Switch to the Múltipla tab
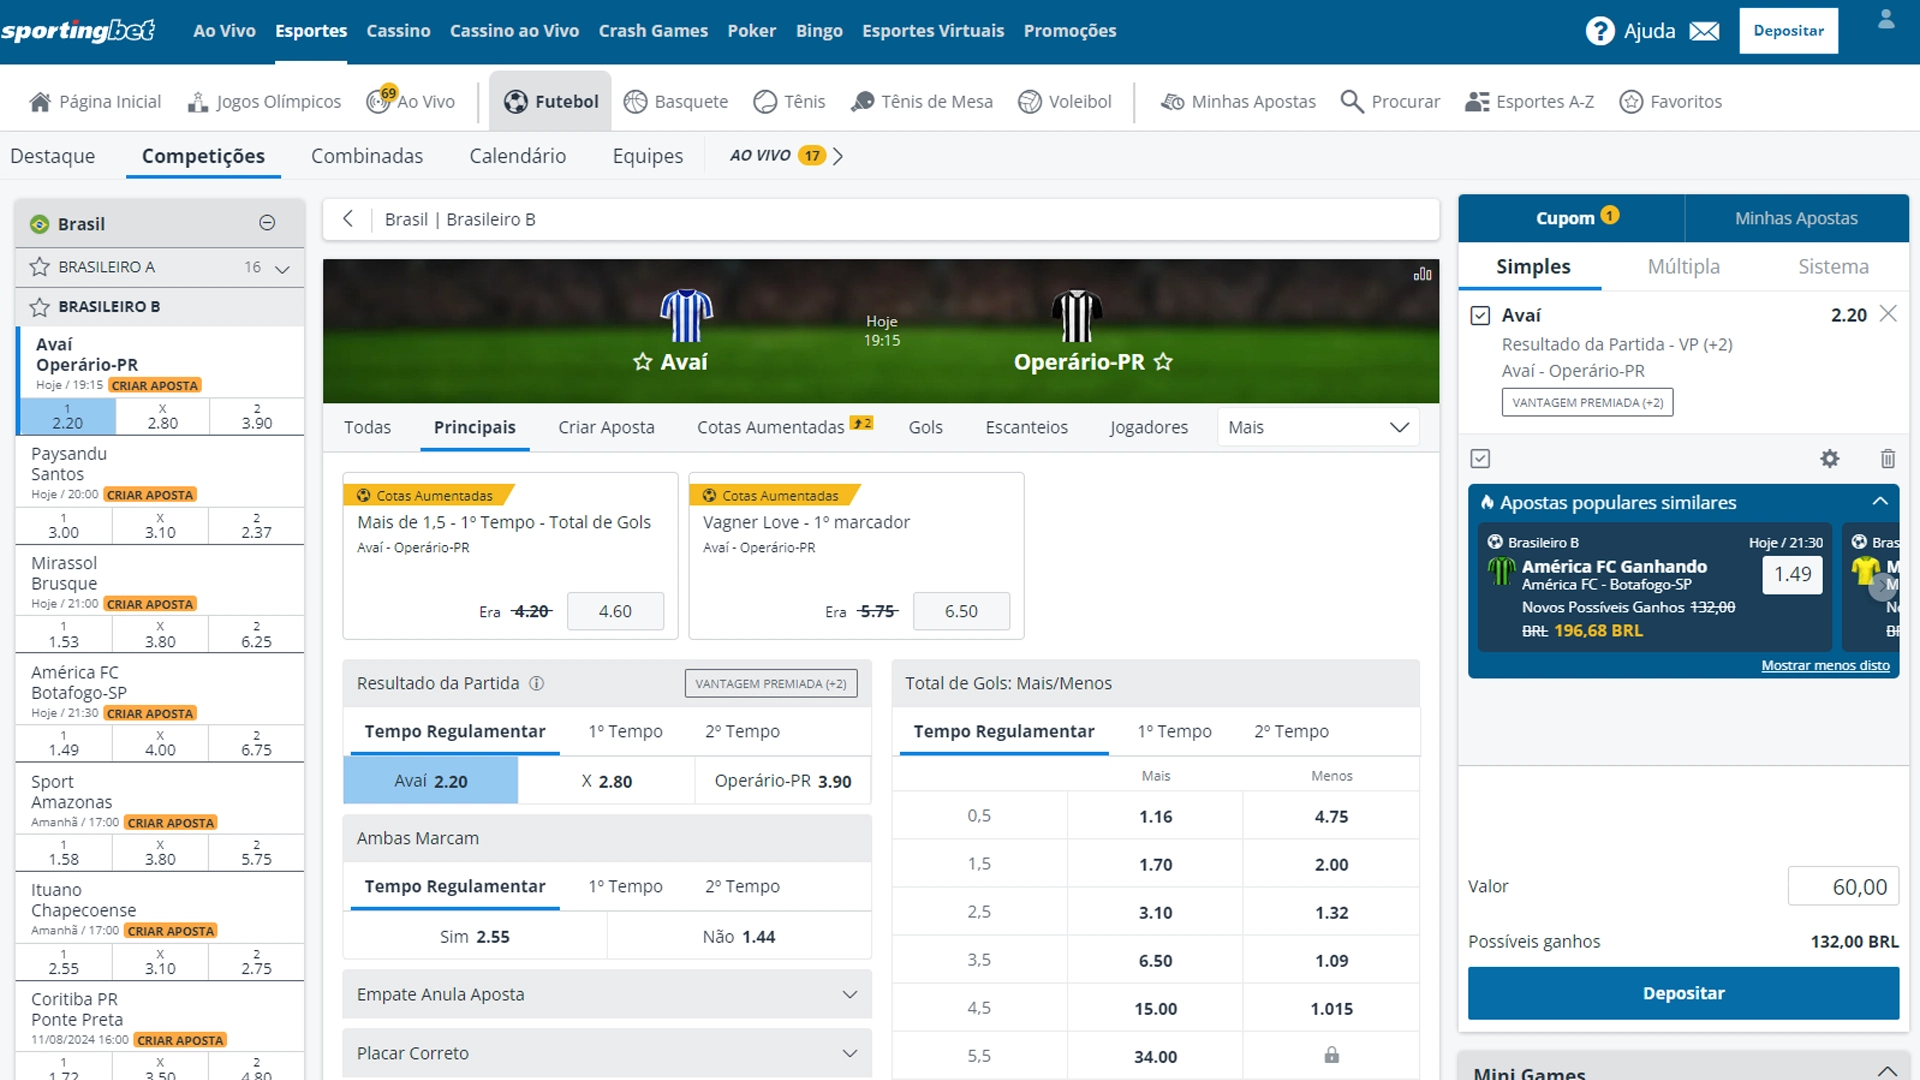 1684,267
